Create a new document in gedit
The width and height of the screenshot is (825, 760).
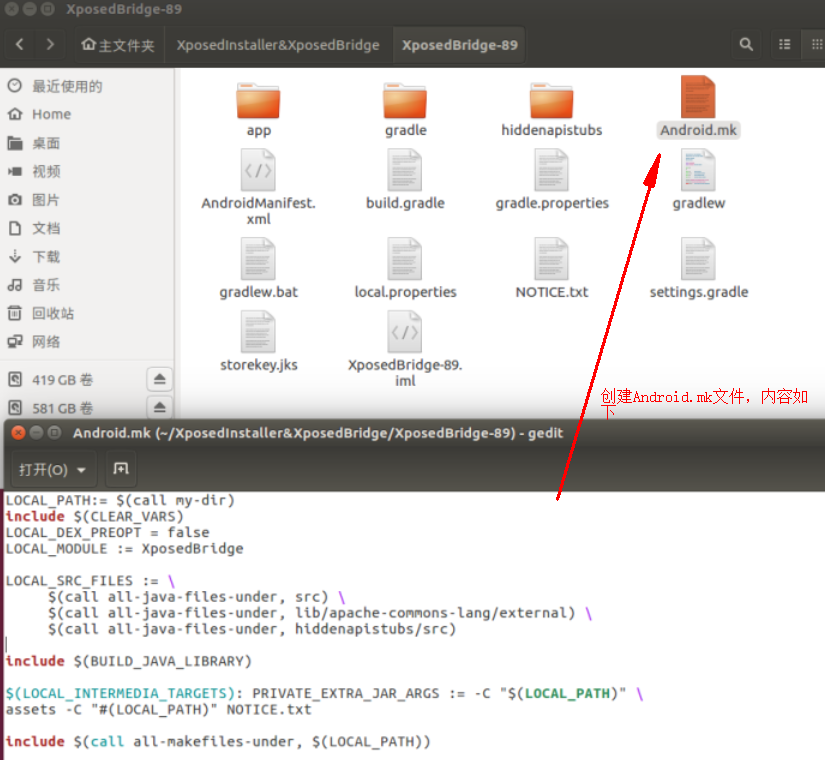tap(121, 468)
